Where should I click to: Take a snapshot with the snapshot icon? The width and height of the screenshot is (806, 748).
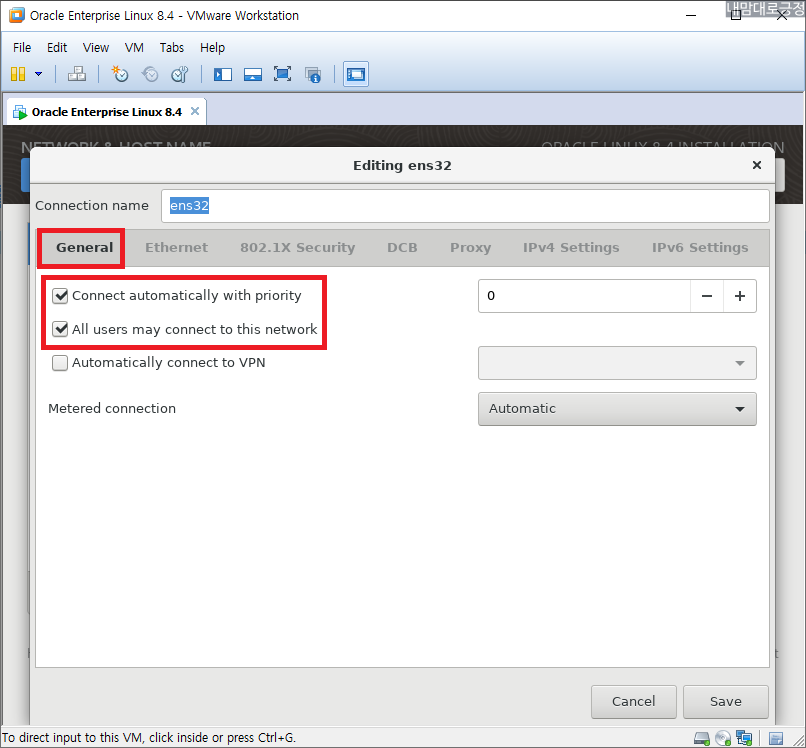click(120, 74)
